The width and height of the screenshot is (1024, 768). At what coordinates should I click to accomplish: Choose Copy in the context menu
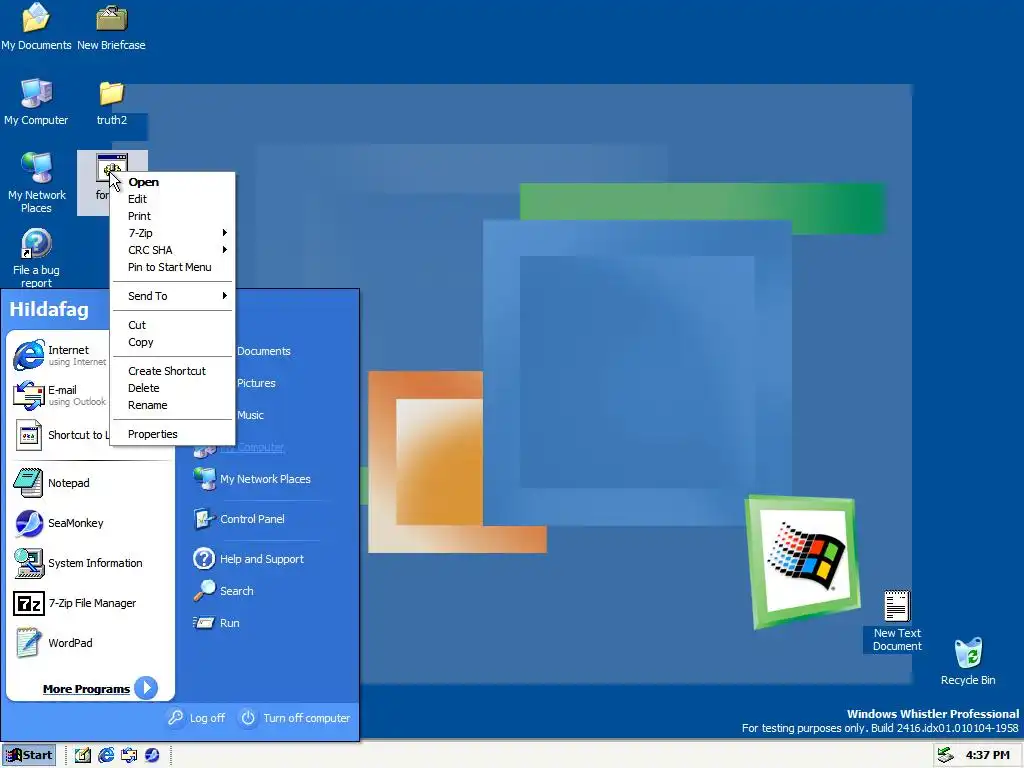coord(173,342)
